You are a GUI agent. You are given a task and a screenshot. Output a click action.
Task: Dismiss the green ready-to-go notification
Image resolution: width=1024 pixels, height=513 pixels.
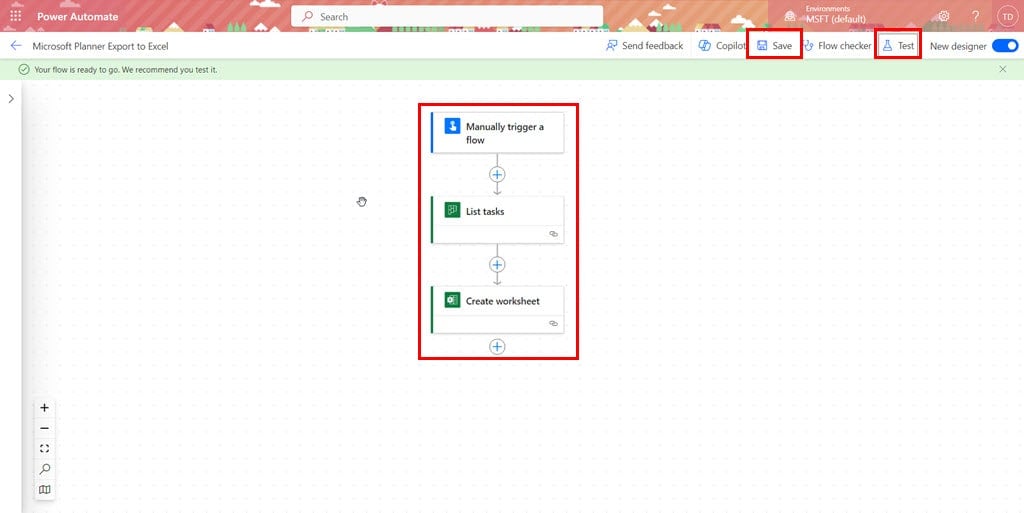[1002, 69]
